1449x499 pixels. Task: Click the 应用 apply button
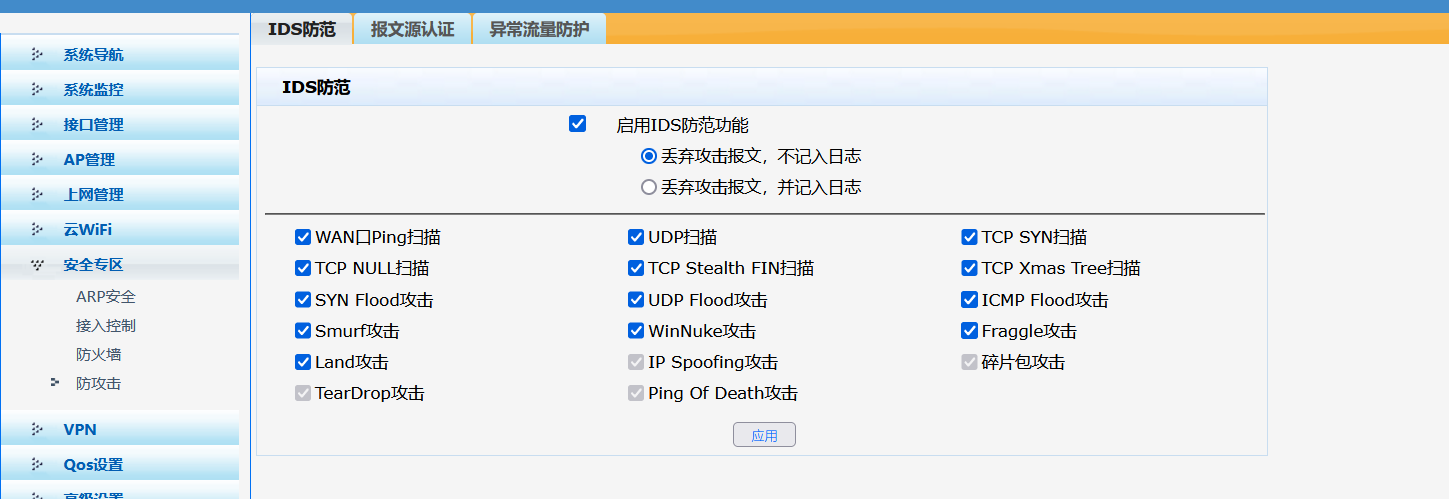[764, 435]
